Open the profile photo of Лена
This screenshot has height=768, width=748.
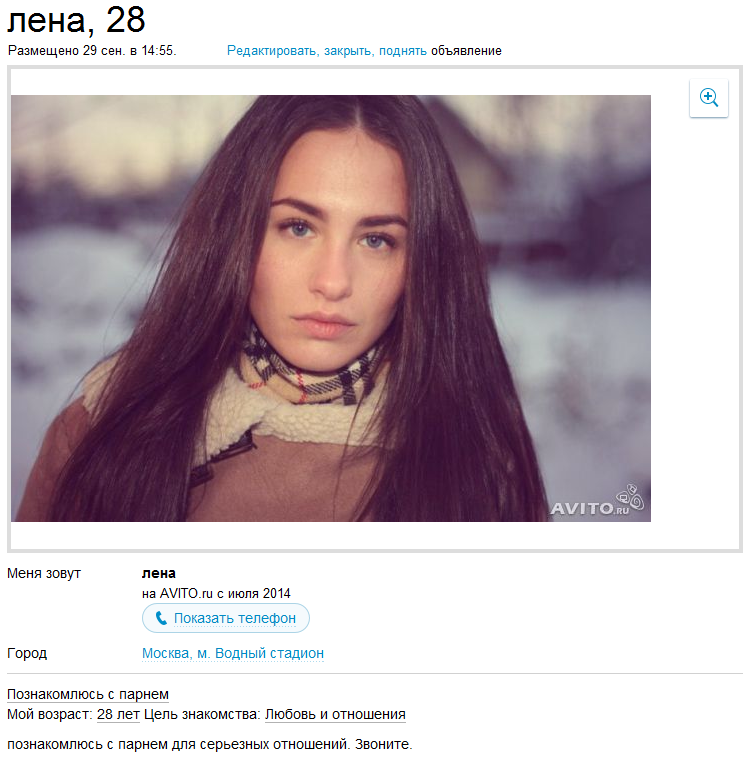(x=331, y=308)
